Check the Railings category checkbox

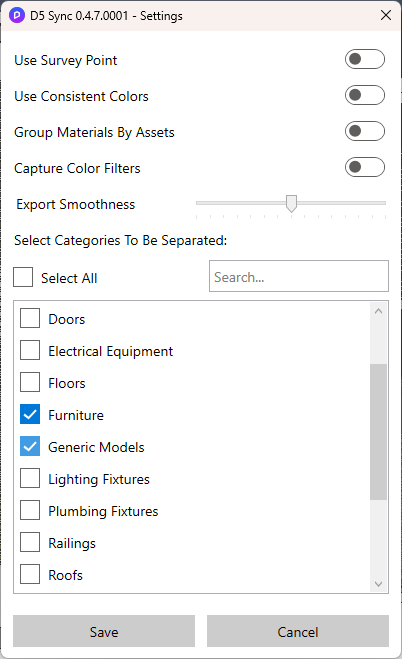30,542
